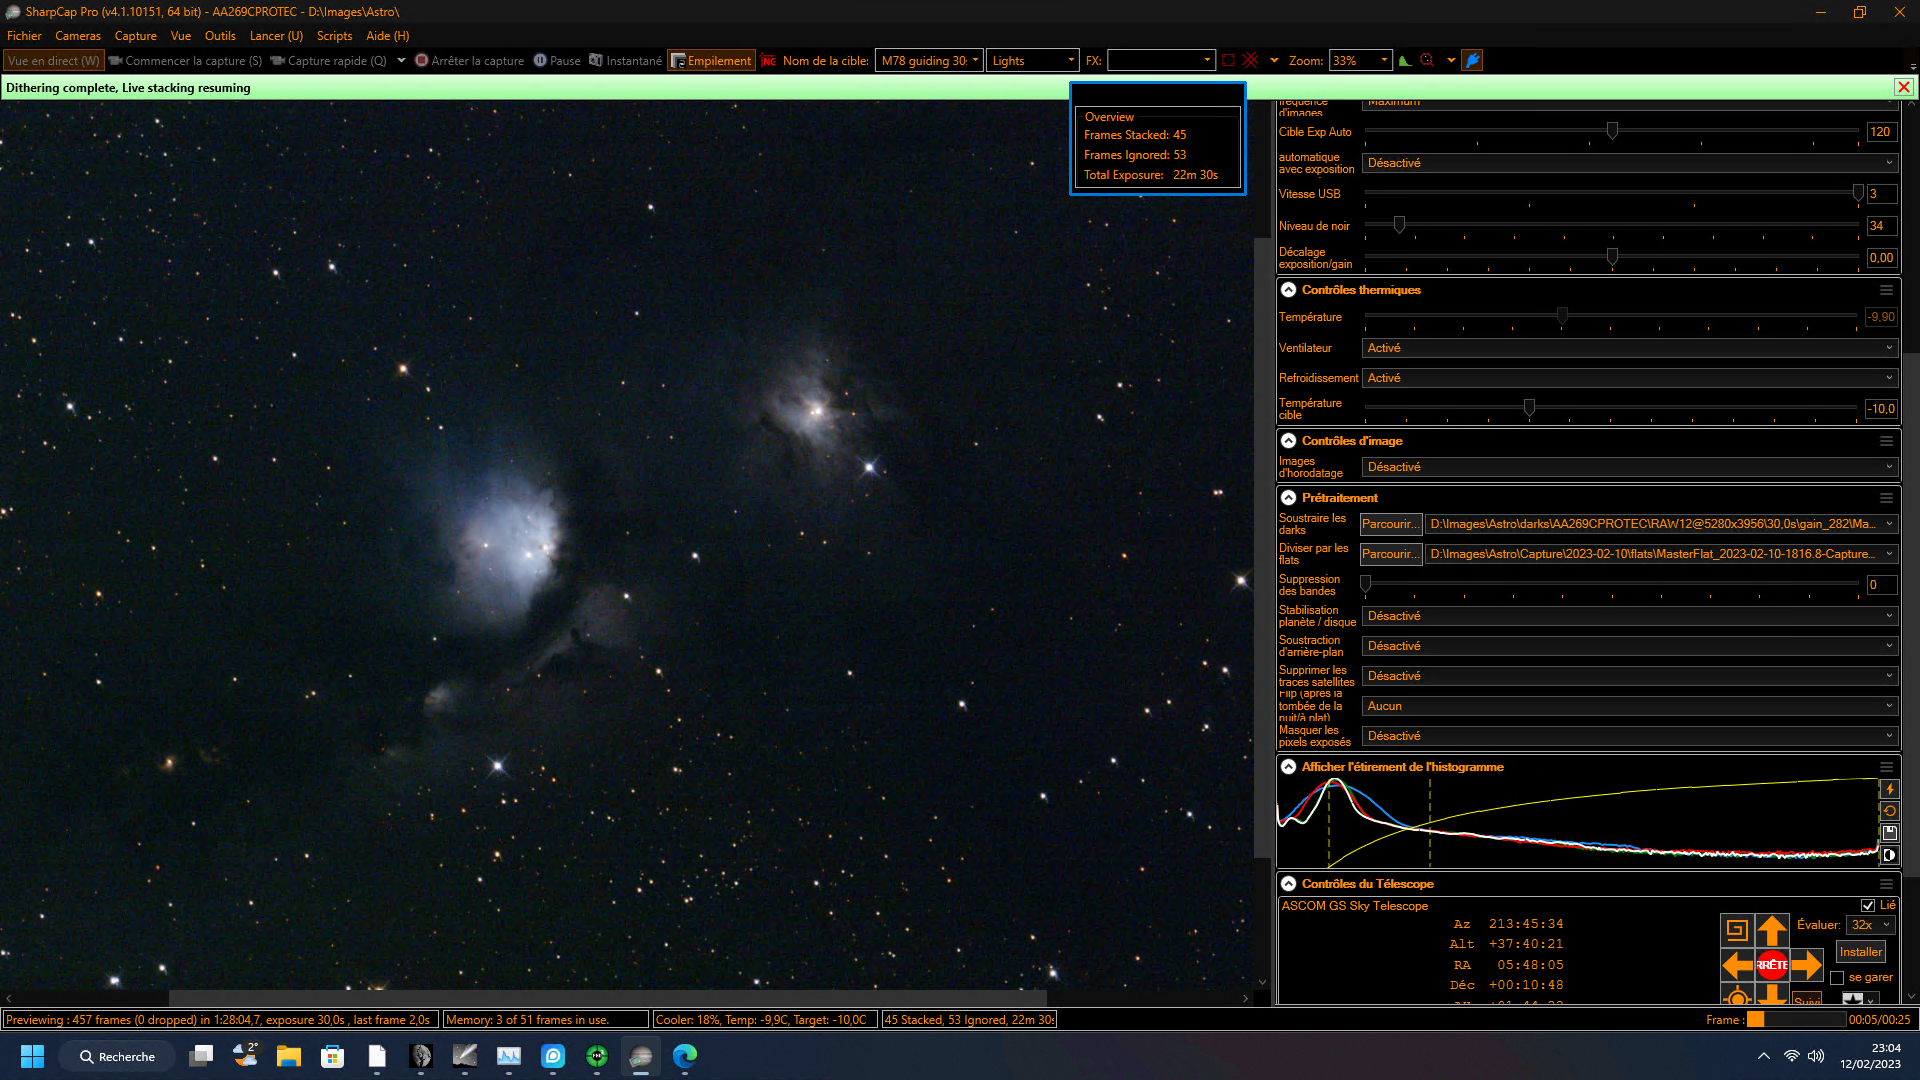
Task: Click the Empilement live stack button
Action: tap(711, 61)
